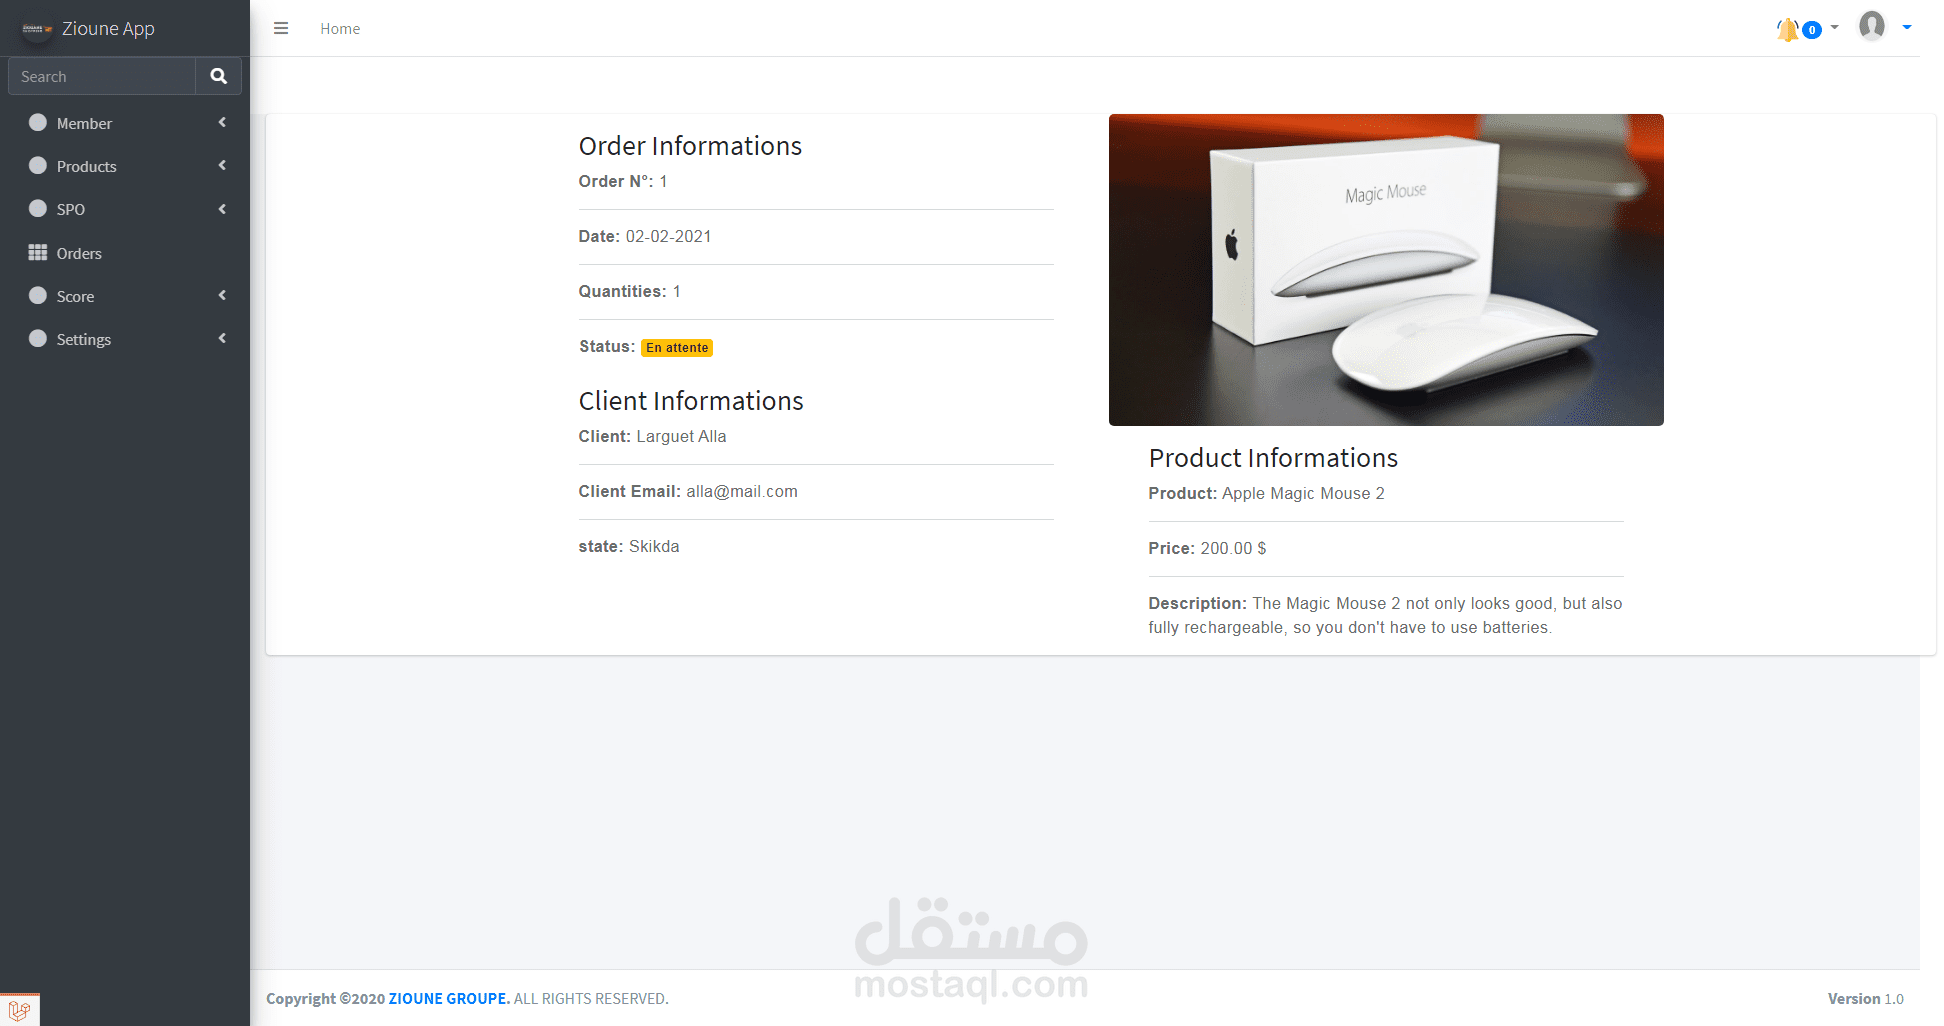Go to Home link
1944x1026 pixels.
click(340, 29)
